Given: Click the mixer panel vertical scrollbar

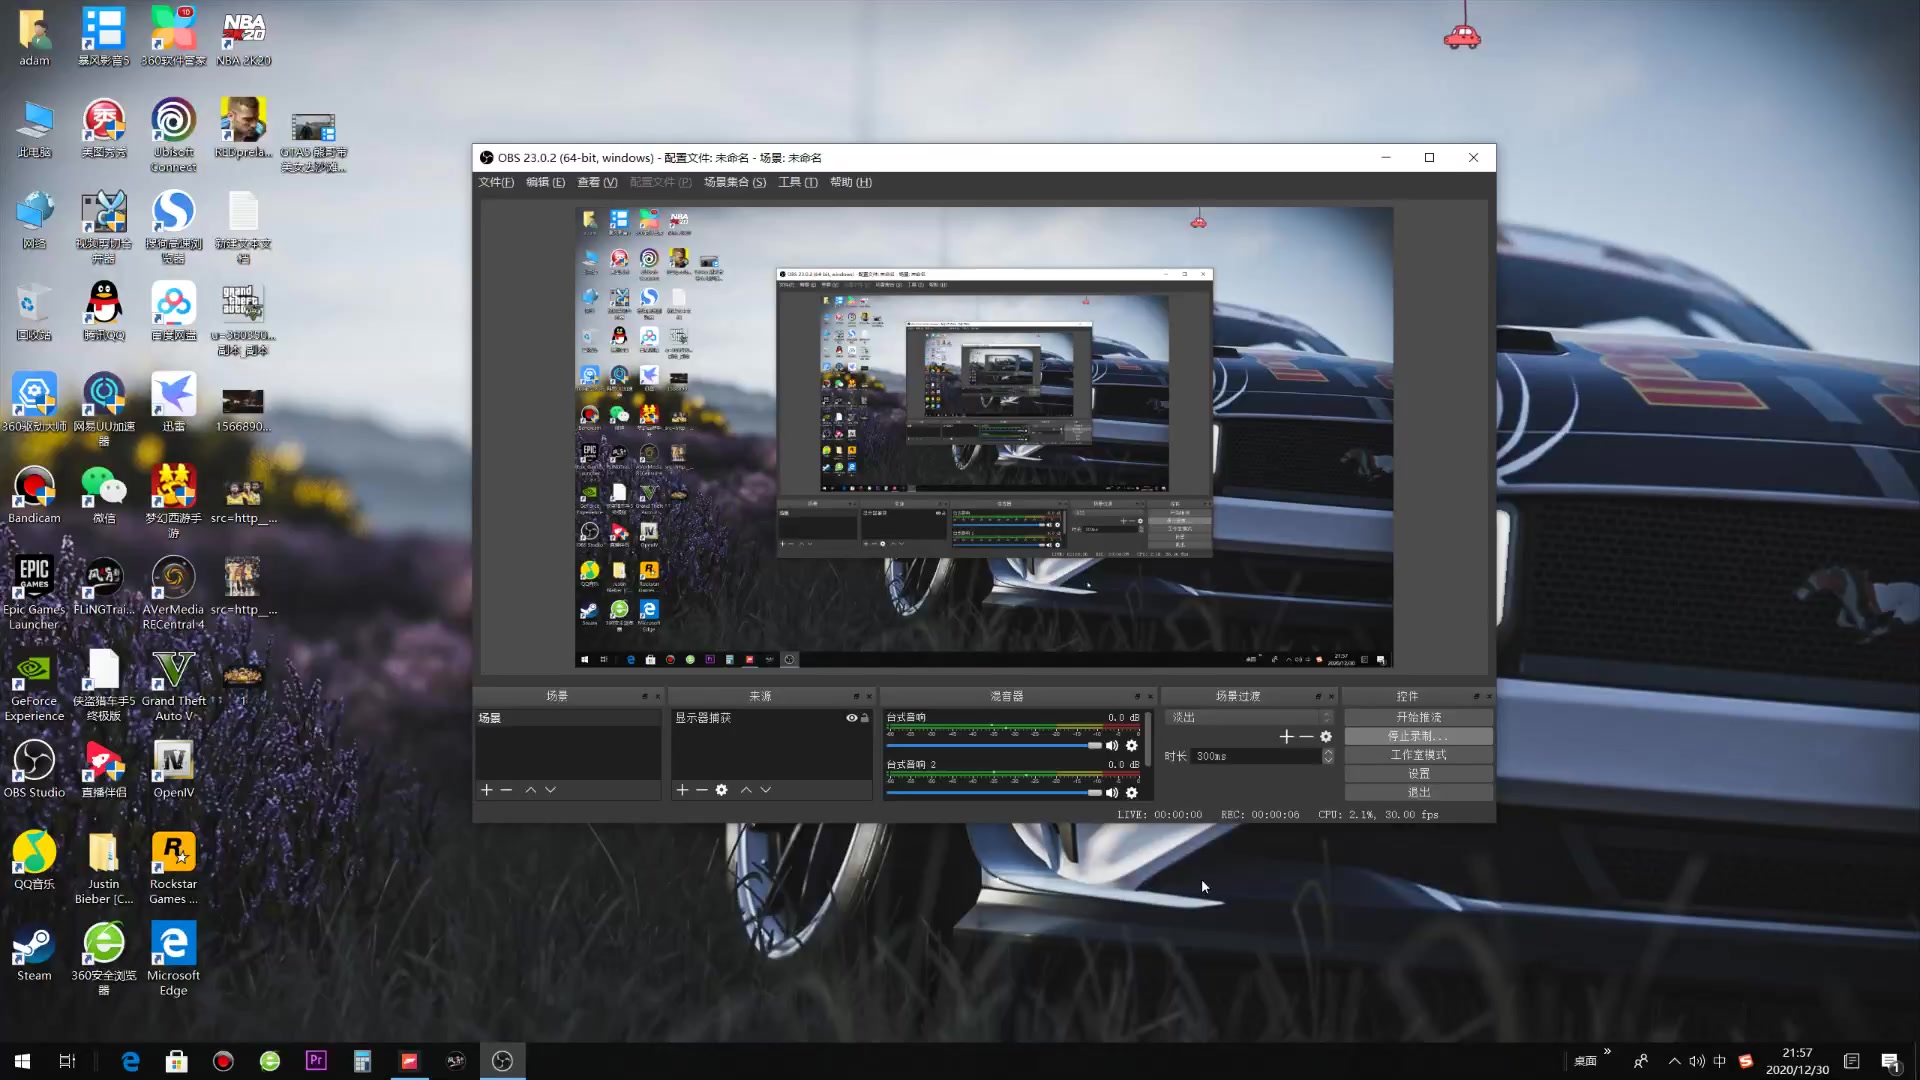Looking at the screenshot, I should tap(1149, 740).
